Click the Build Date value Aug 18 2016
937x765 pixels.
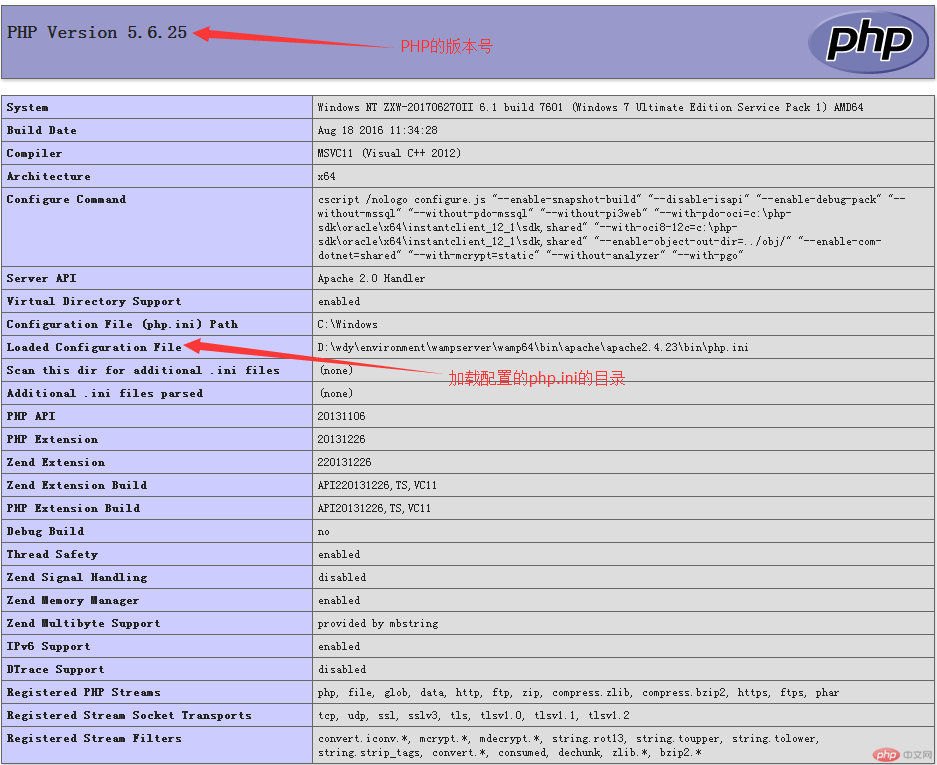[x=377, y=131]
